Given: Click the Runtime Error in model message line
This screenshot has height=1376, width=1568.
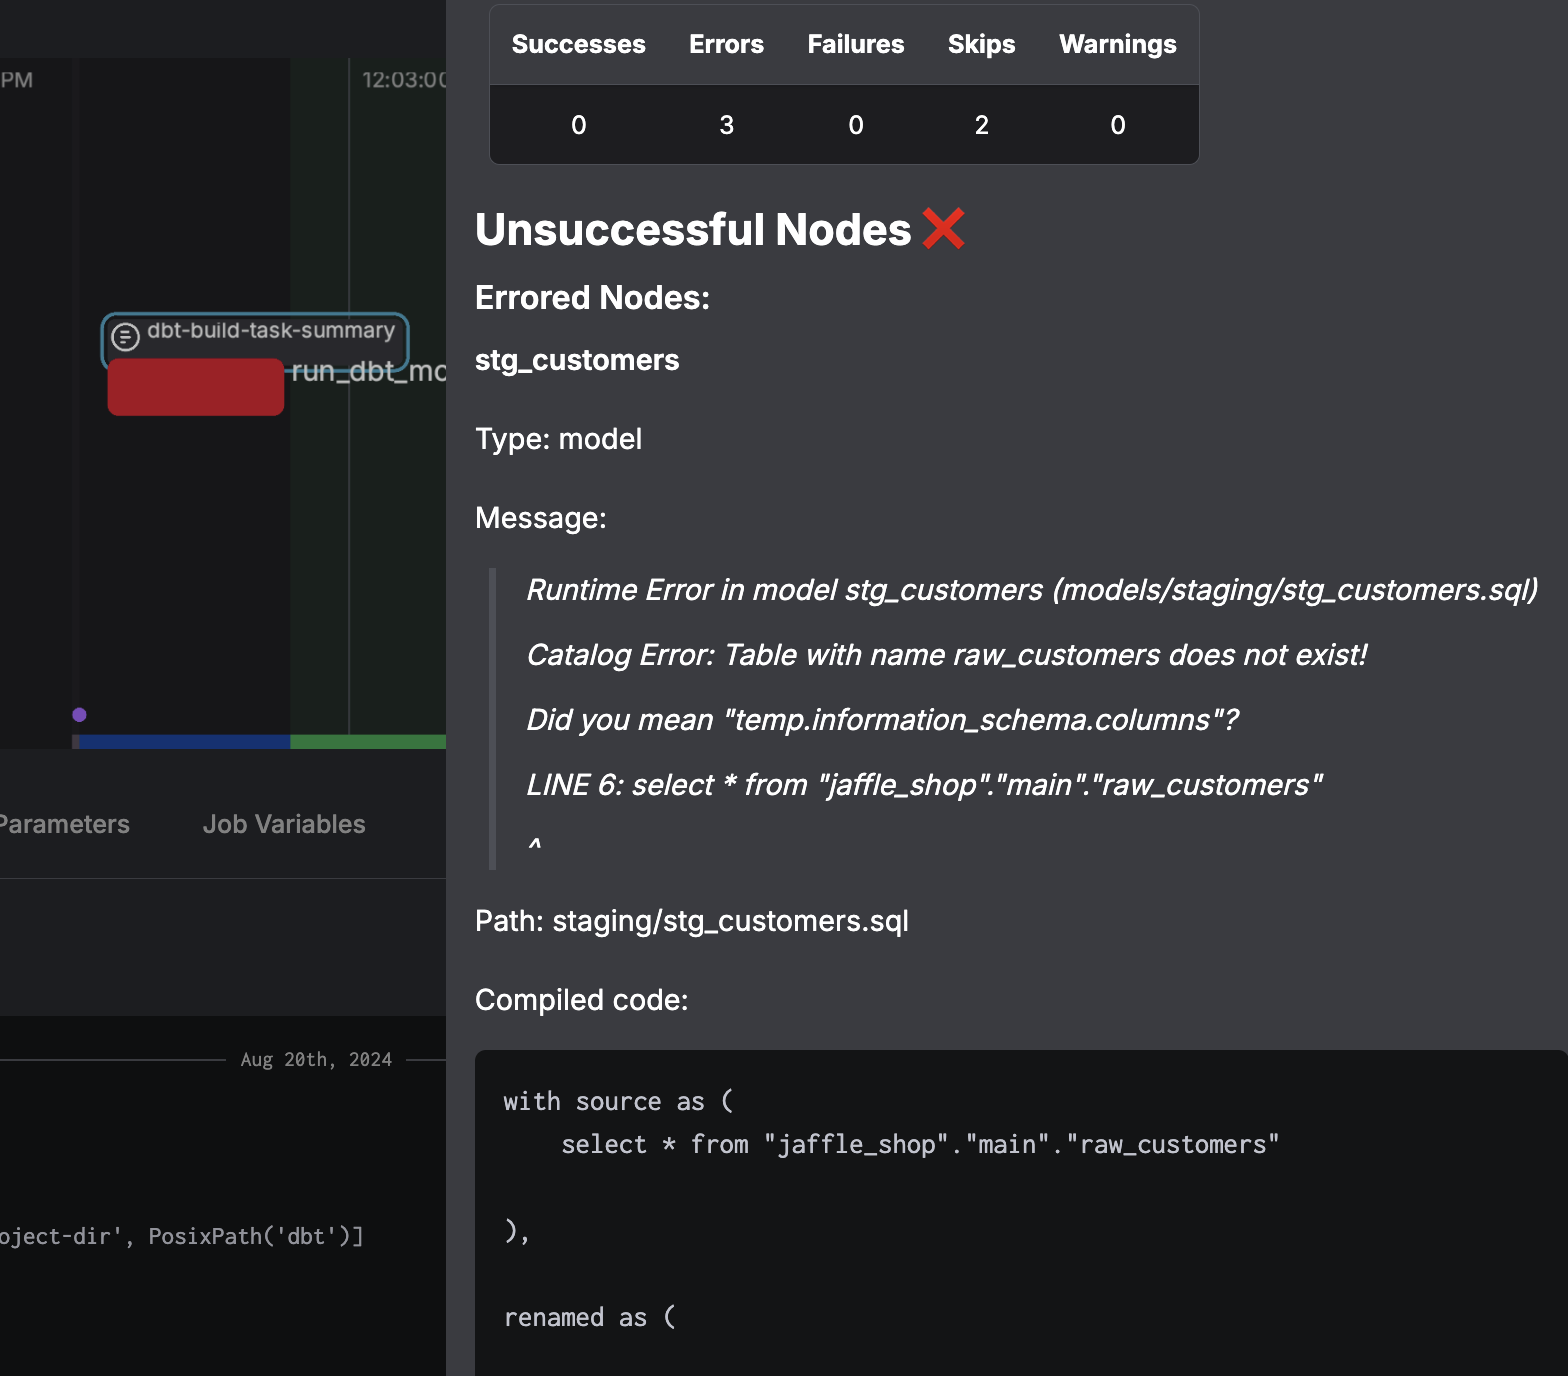Looking at the screenshot, I should click(1032, 590).
